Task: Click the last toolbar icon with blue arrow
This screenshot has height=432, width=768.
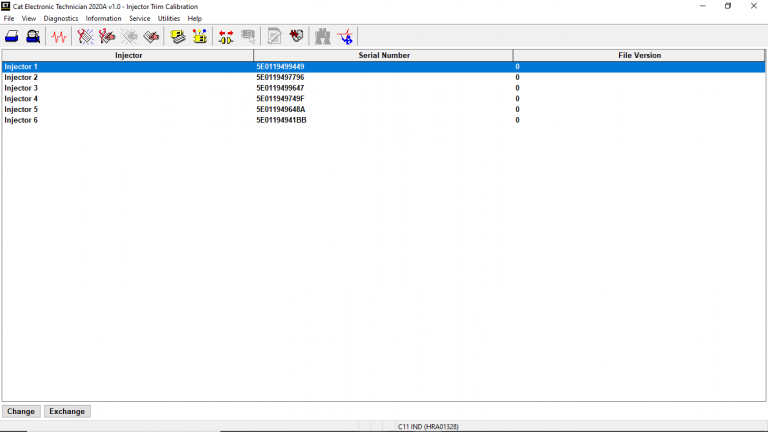Action: 345,37
